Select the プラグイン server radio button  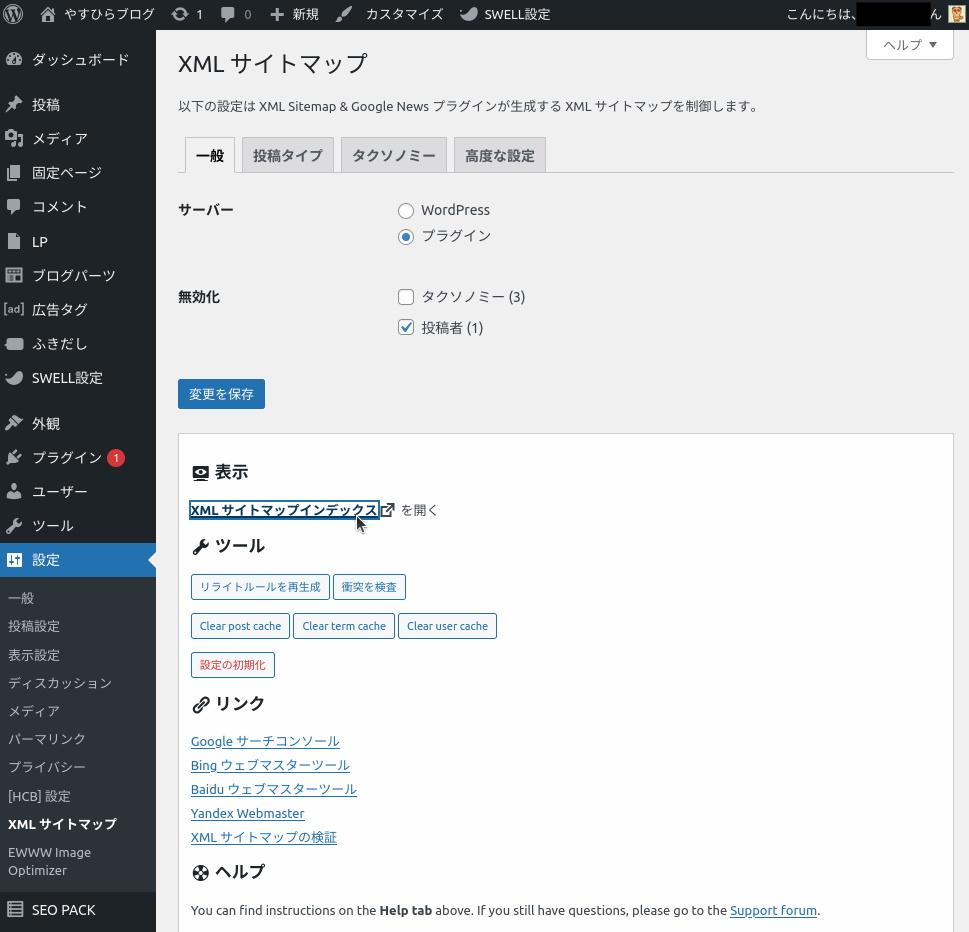(406, 237)
